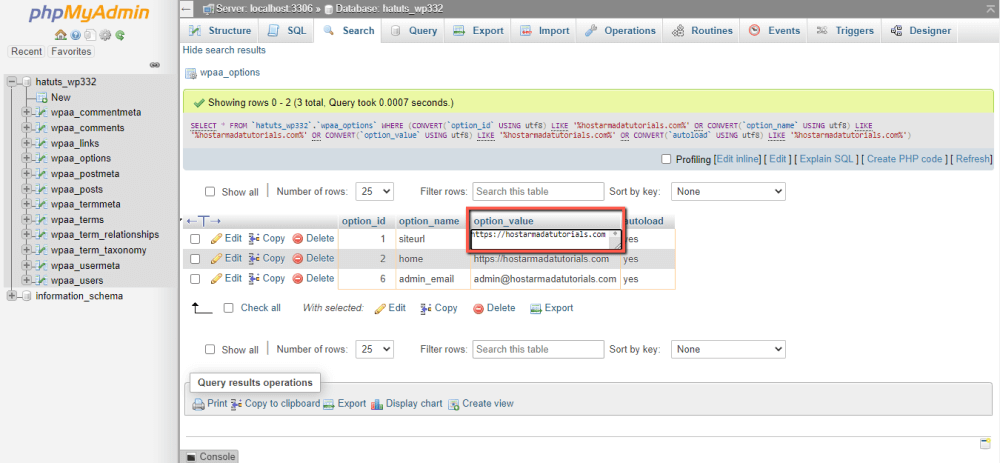
Task: Tick the checkbox for the home row
Action: [x=196, y=259]
